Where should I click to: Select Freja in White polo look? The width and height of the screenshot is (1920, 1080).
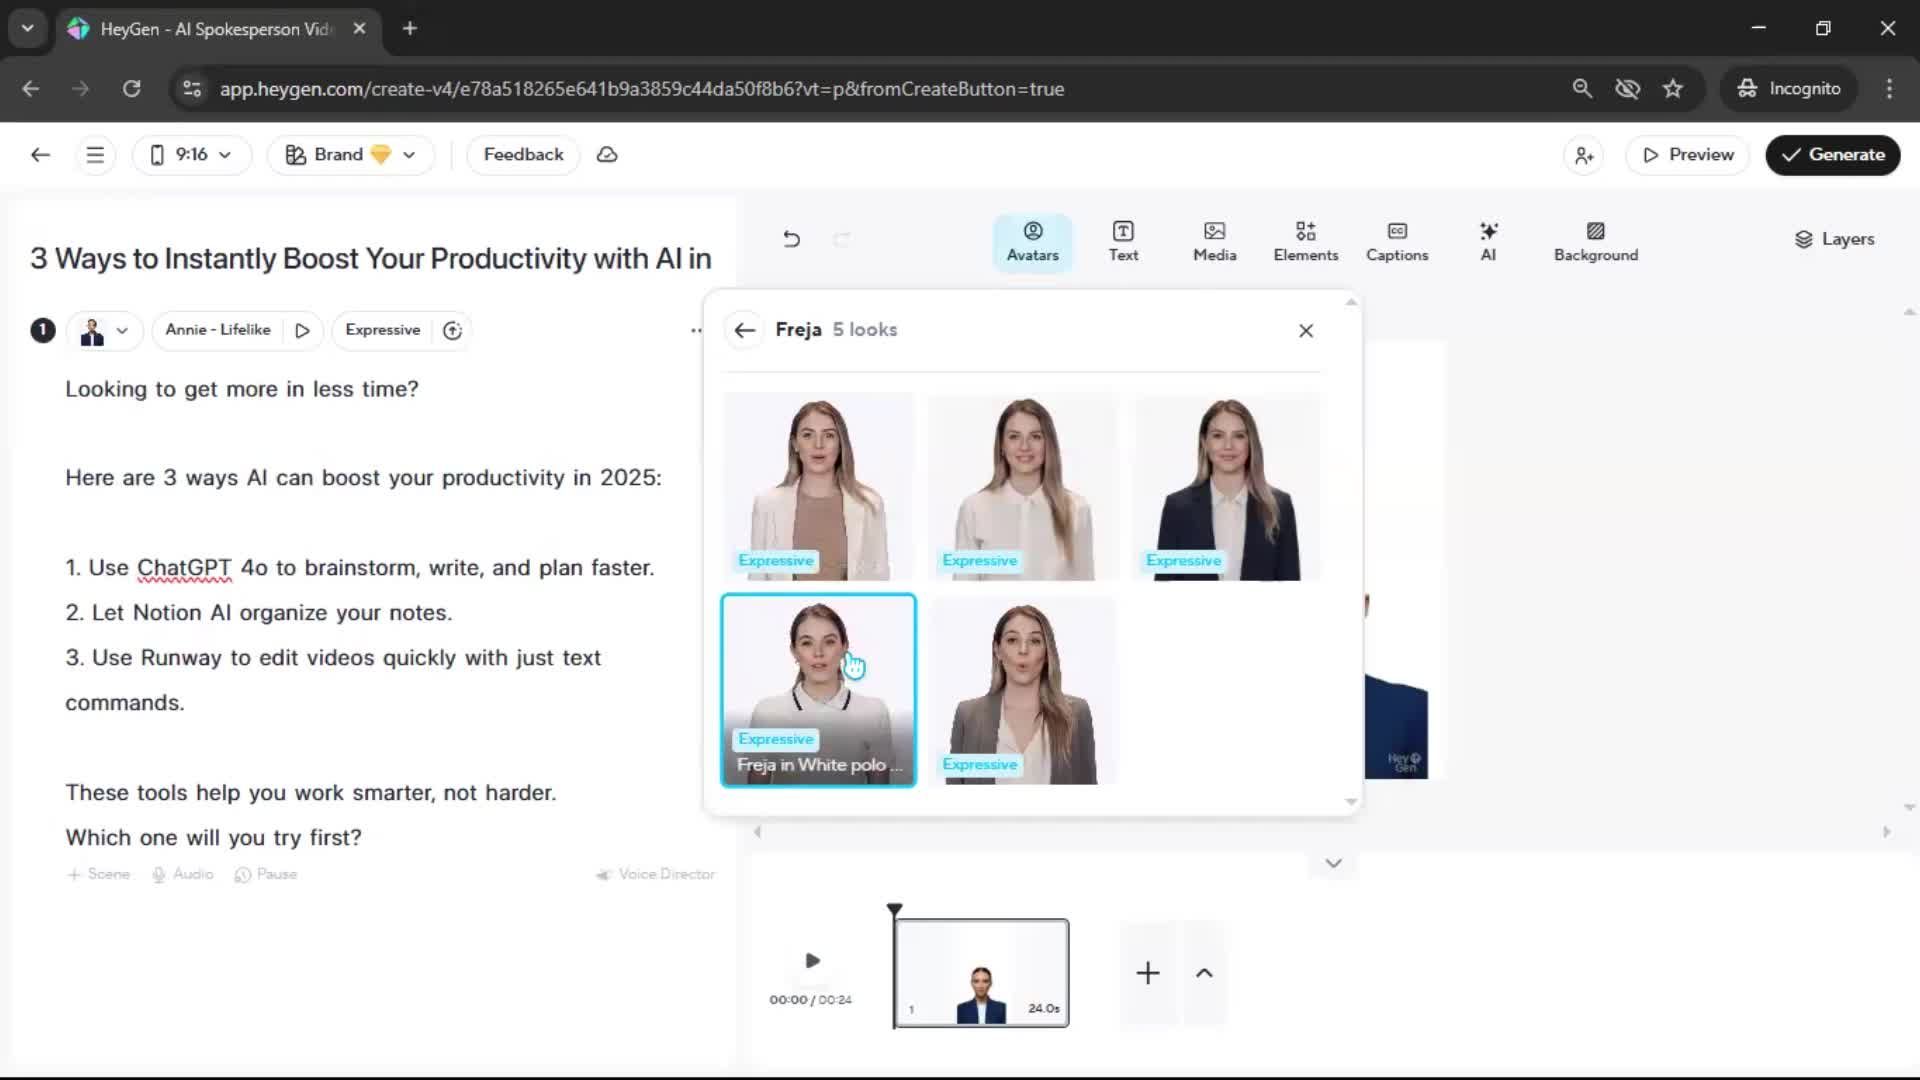[x=818, y=690]
